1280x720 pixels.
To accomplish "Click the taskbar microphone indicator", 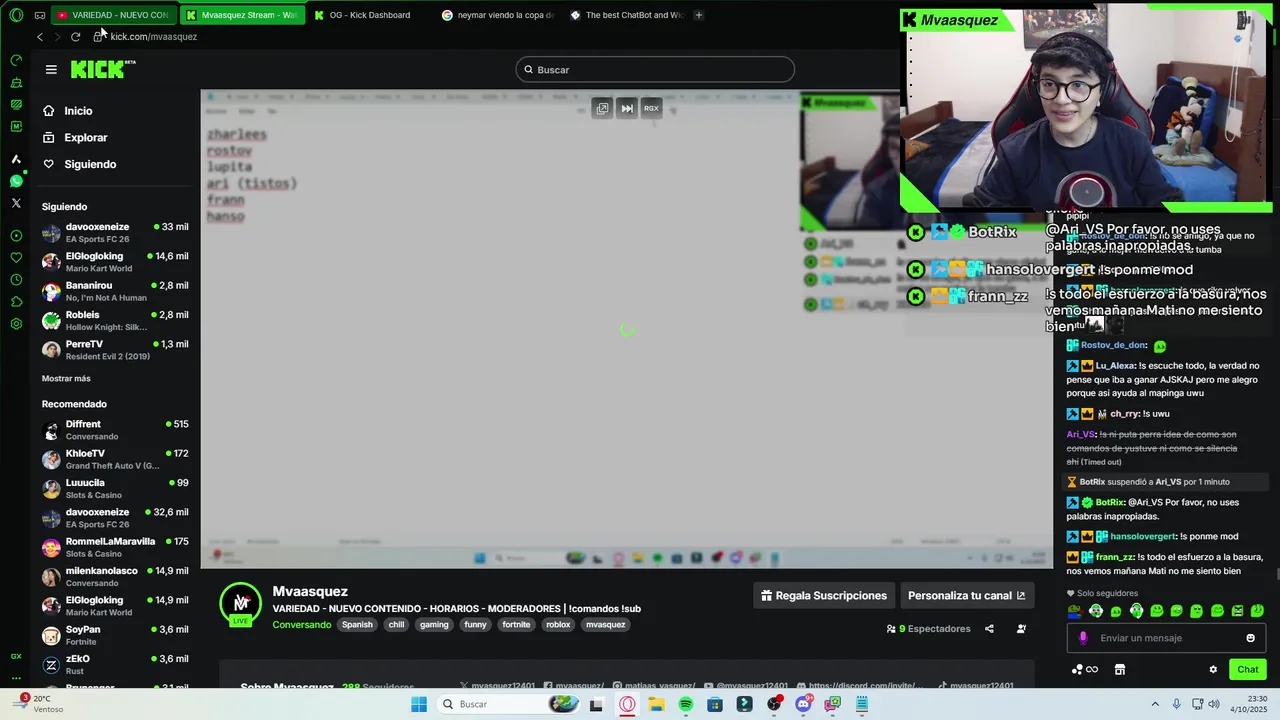I will coord(1176,704).
